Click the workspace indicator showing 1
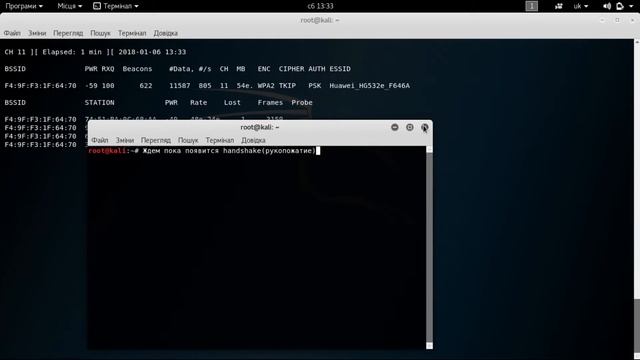Viewport: 640px width, 360px height. pos(531,6)
